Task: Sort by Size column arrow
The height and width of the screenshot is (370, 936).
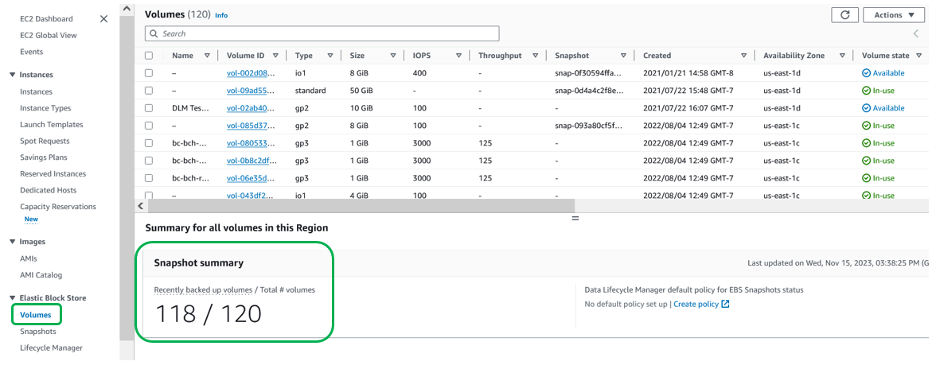Action: click(x=393, y=56)
